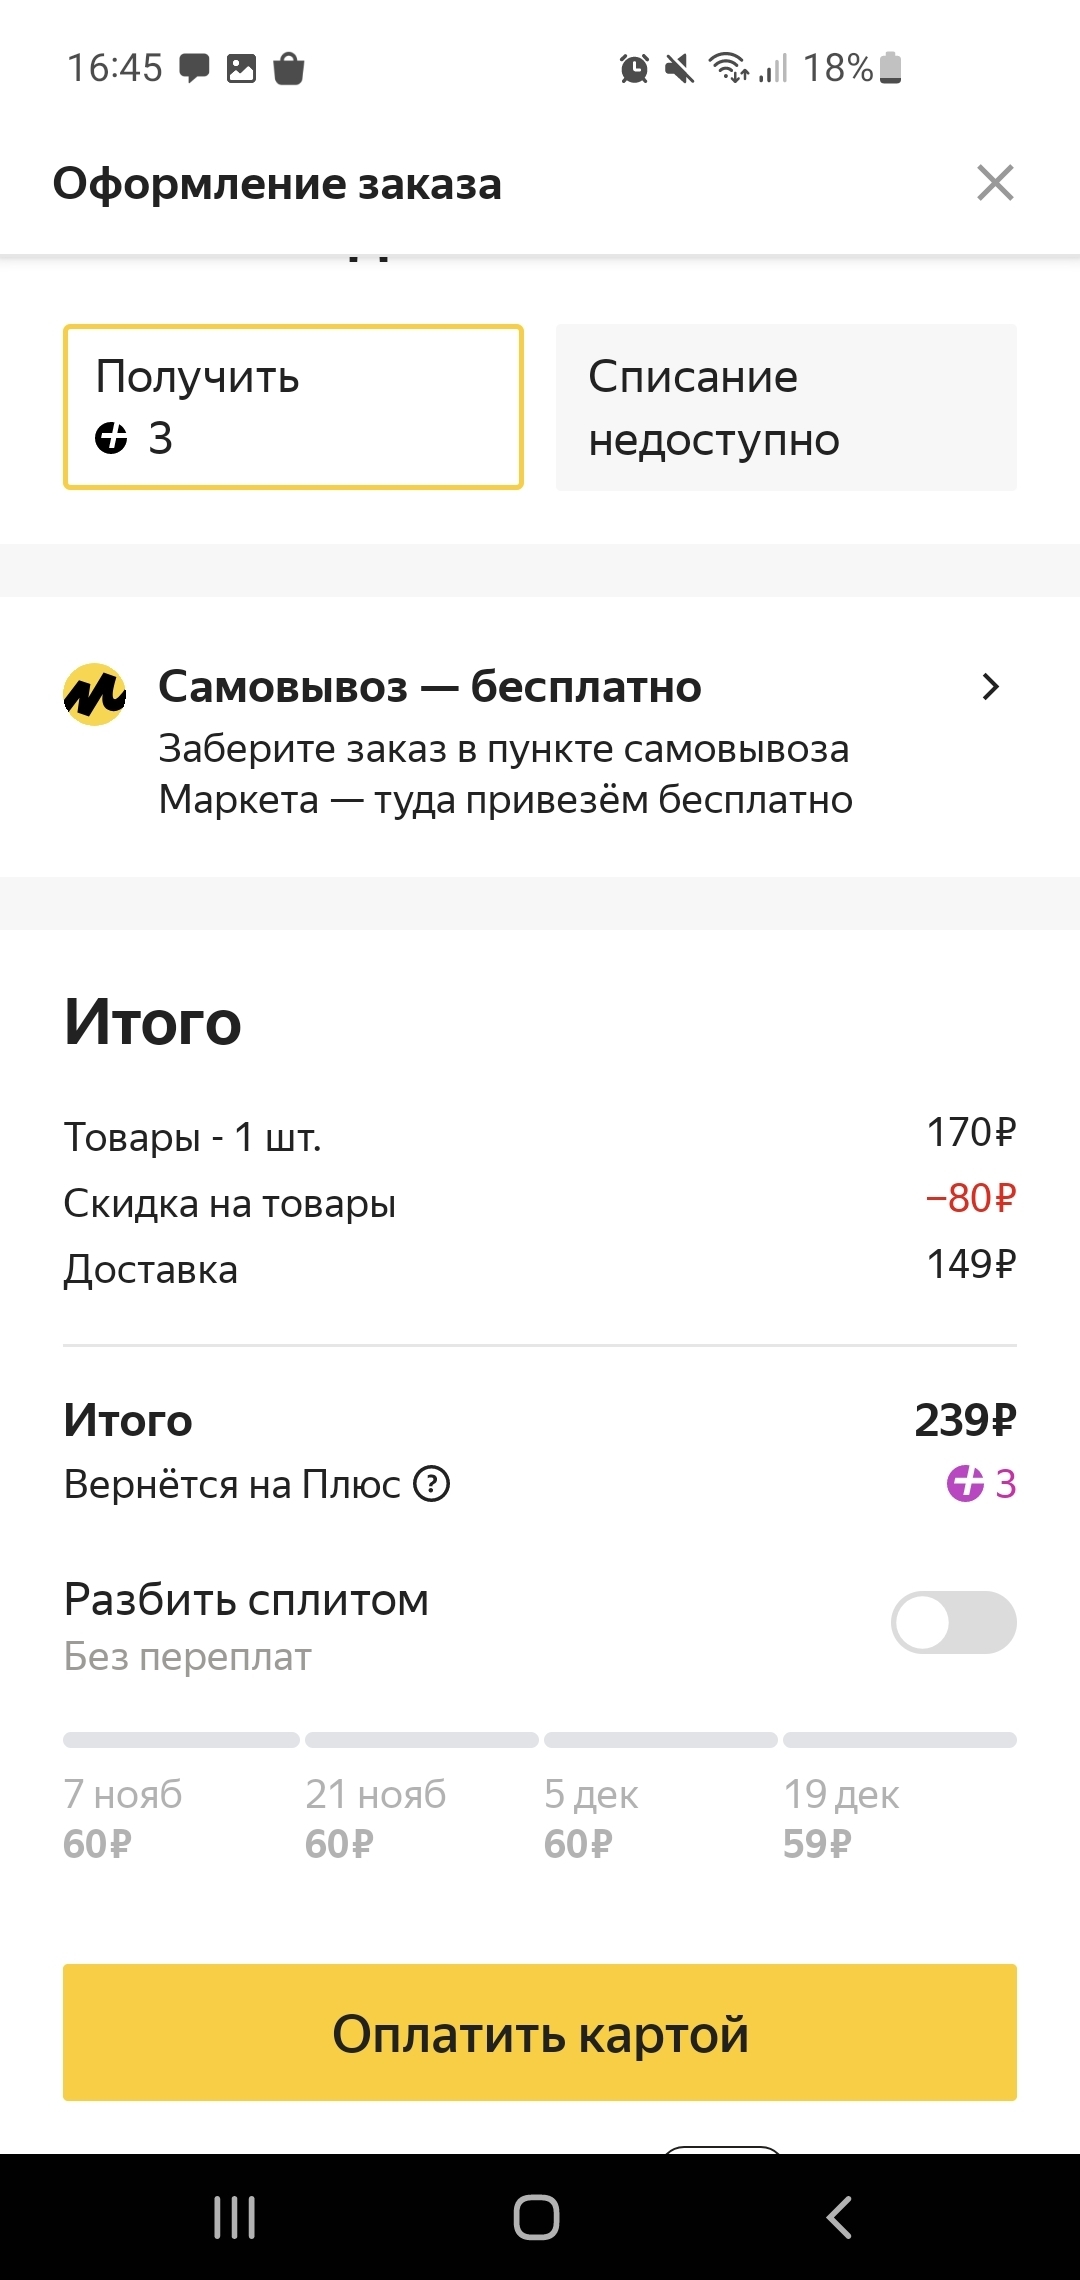Screen dimensions: 1080x2280
Task: Tap the purple Plus points icon
Action: click(965, 1483)
